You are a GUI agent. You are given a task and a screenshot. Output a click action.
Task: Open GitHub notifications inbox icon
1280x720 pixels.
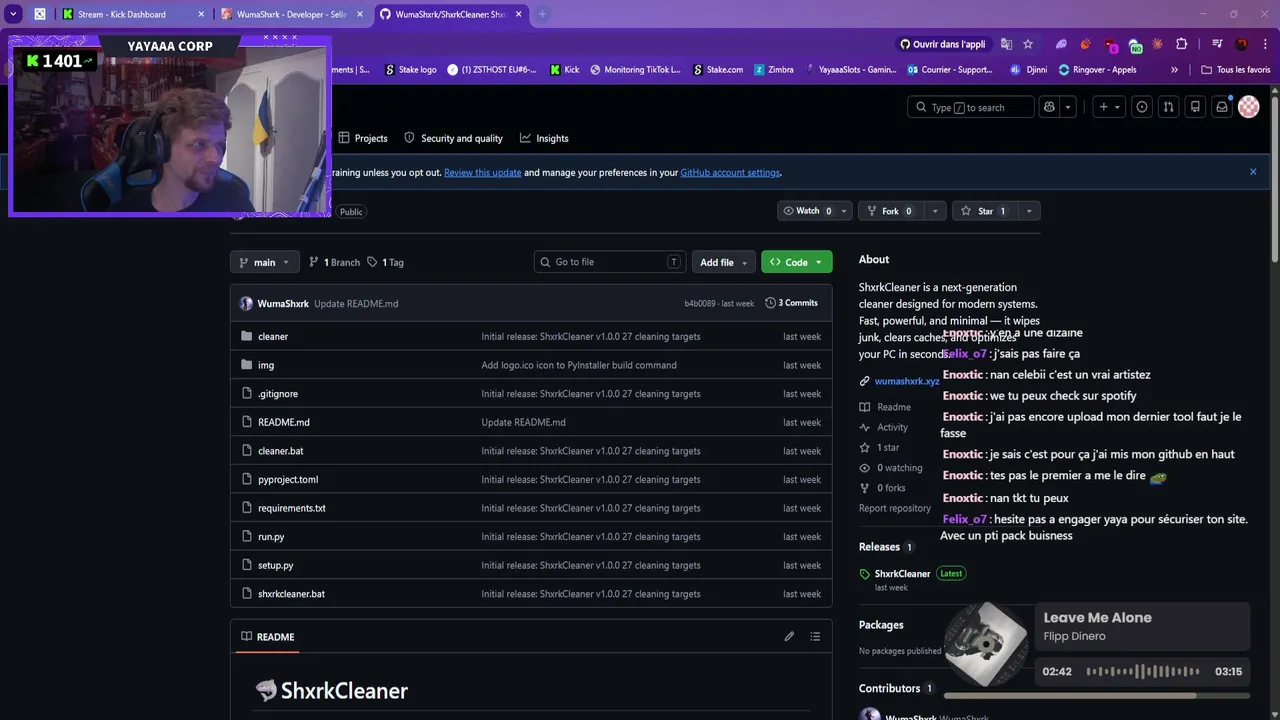tap(1222, 107)
